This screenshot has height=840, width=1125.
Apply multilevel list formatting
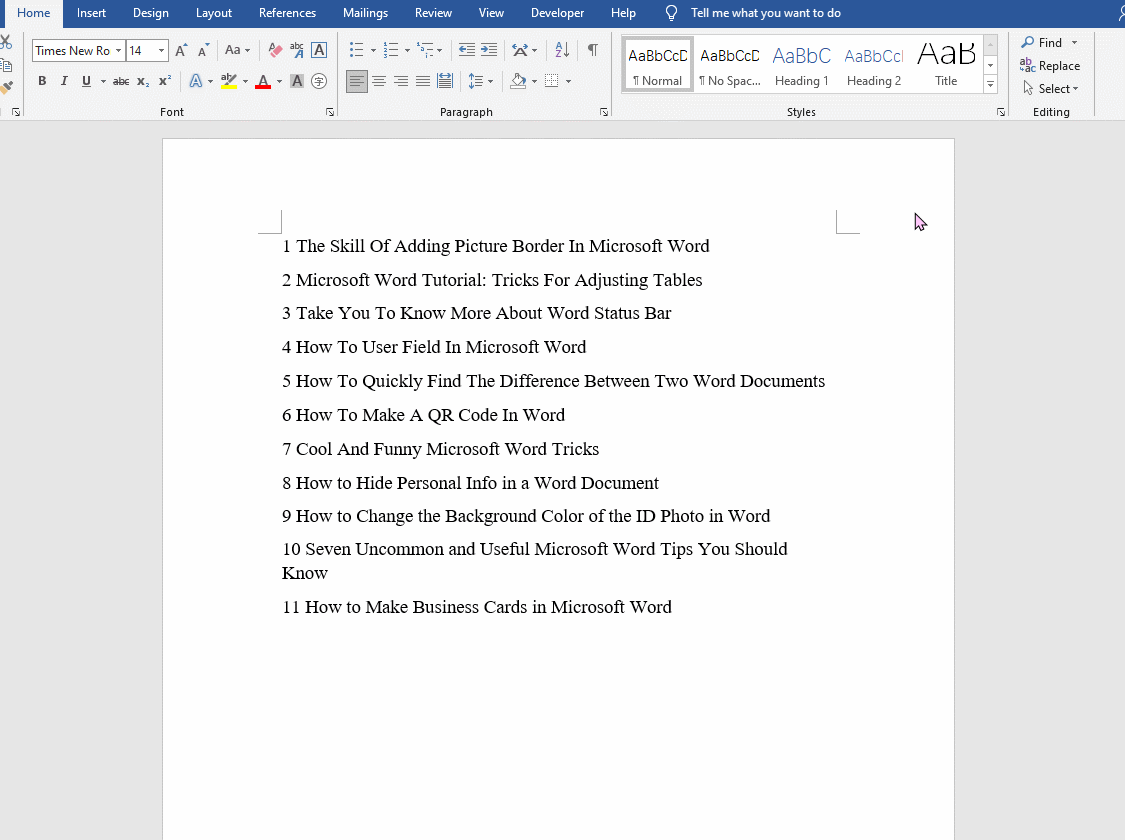(x=426, y=50)
